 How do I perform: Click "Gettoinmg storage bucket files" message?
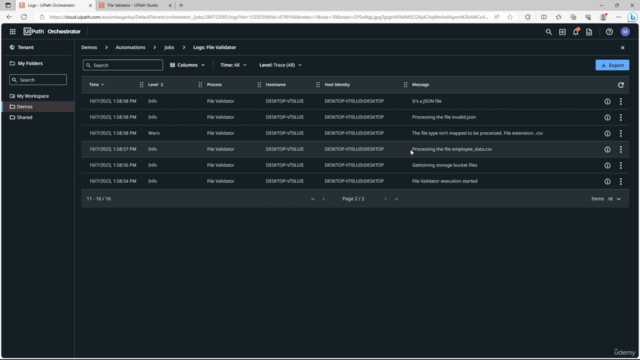point(444,165)
